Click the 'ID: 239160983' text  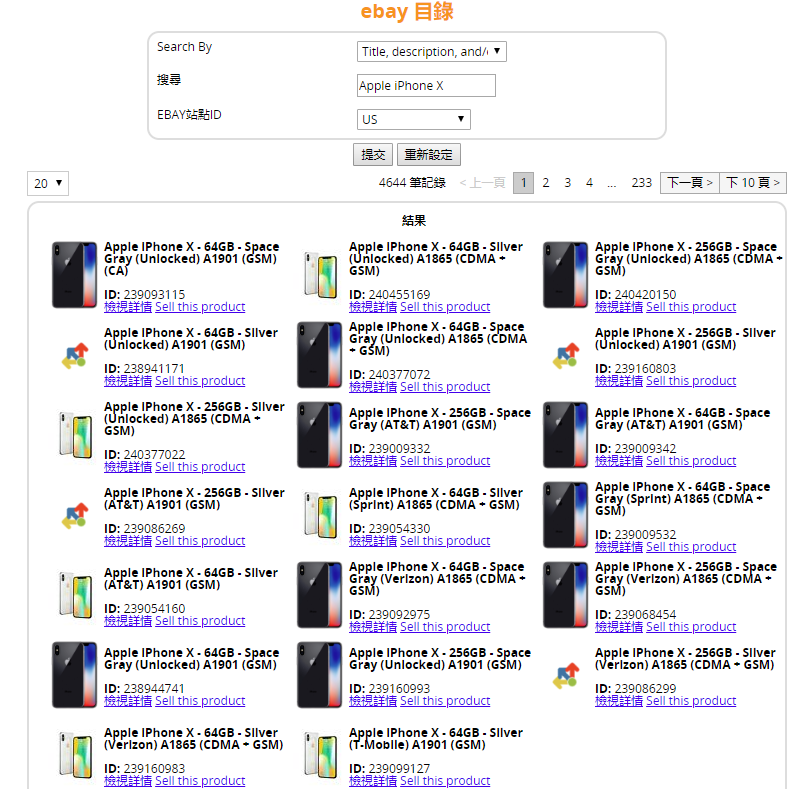(x=144, y=768)
